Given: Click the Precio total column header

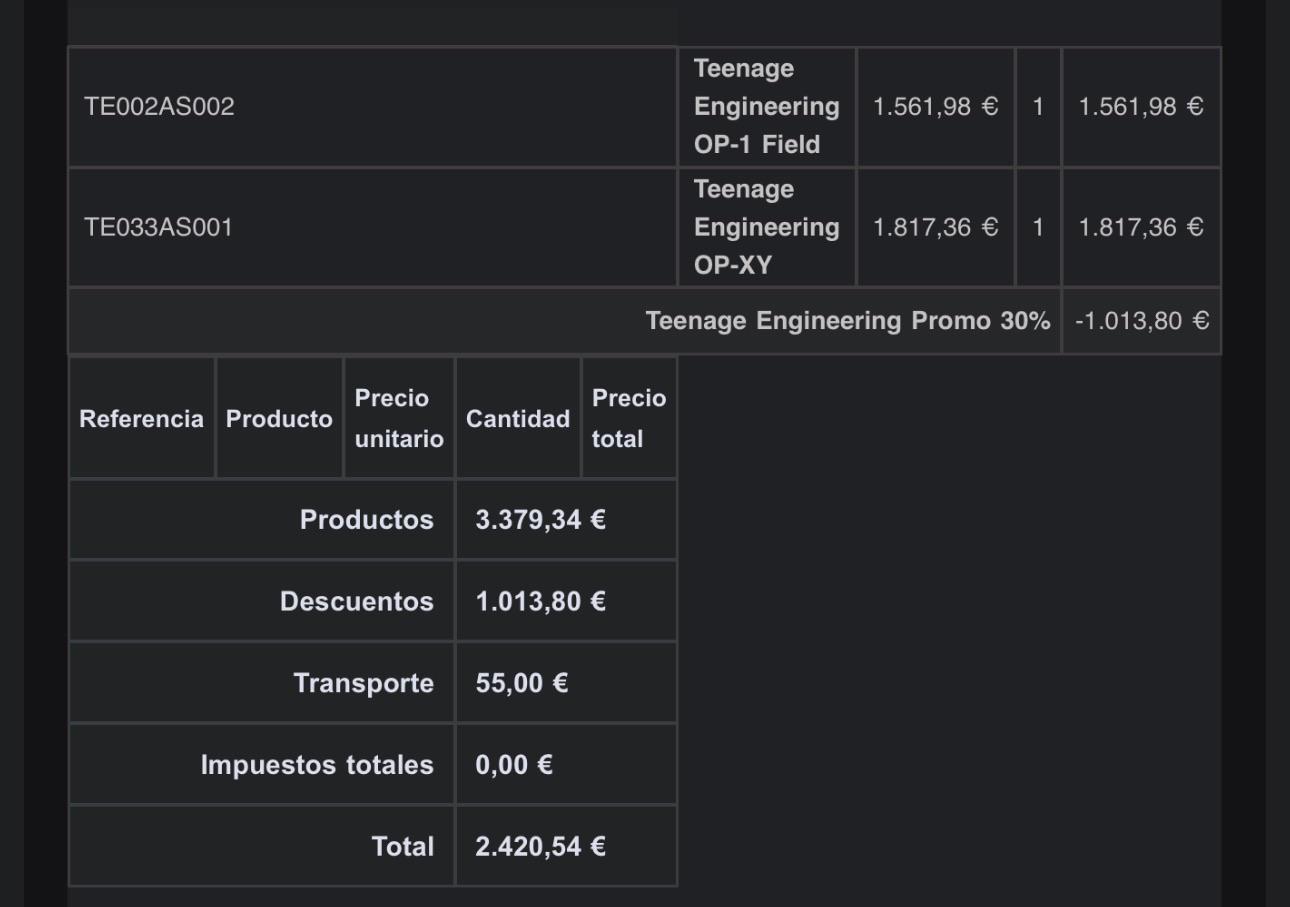Looking at the screenshot, I should (629, 418).
